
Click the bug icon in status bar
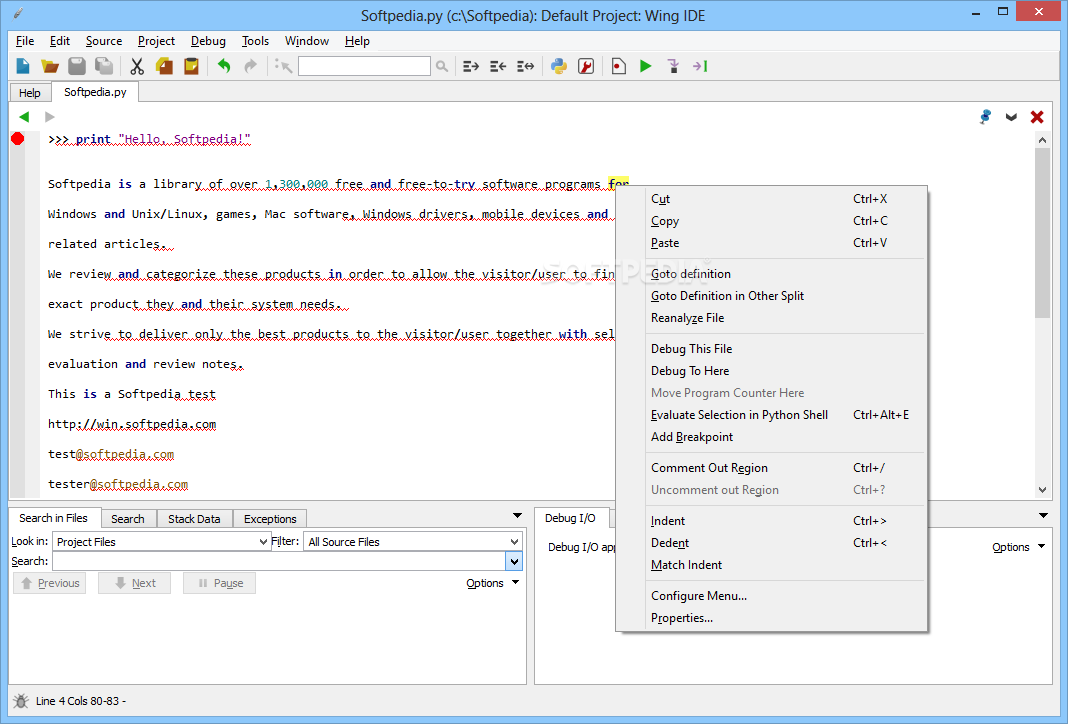coord(21,701)
